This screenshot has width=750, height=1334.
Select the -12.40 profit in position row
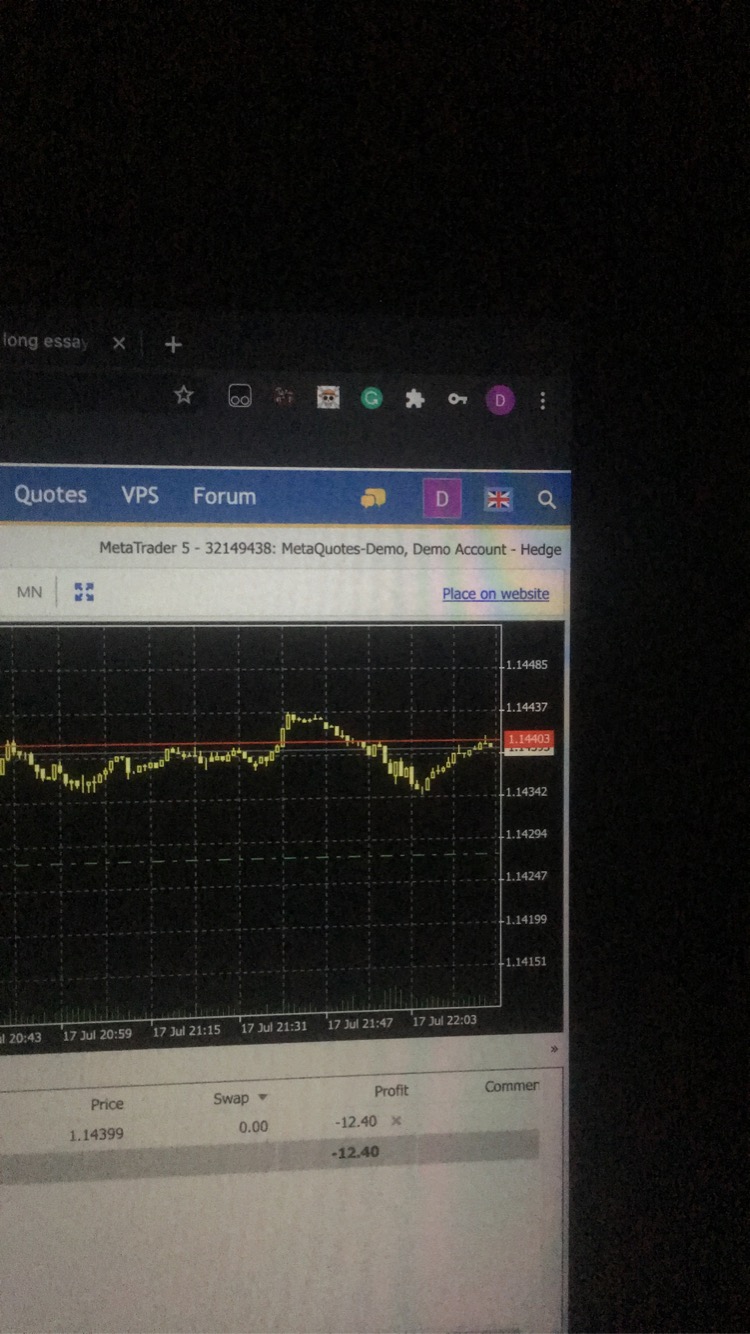[x=356, y=1122]
